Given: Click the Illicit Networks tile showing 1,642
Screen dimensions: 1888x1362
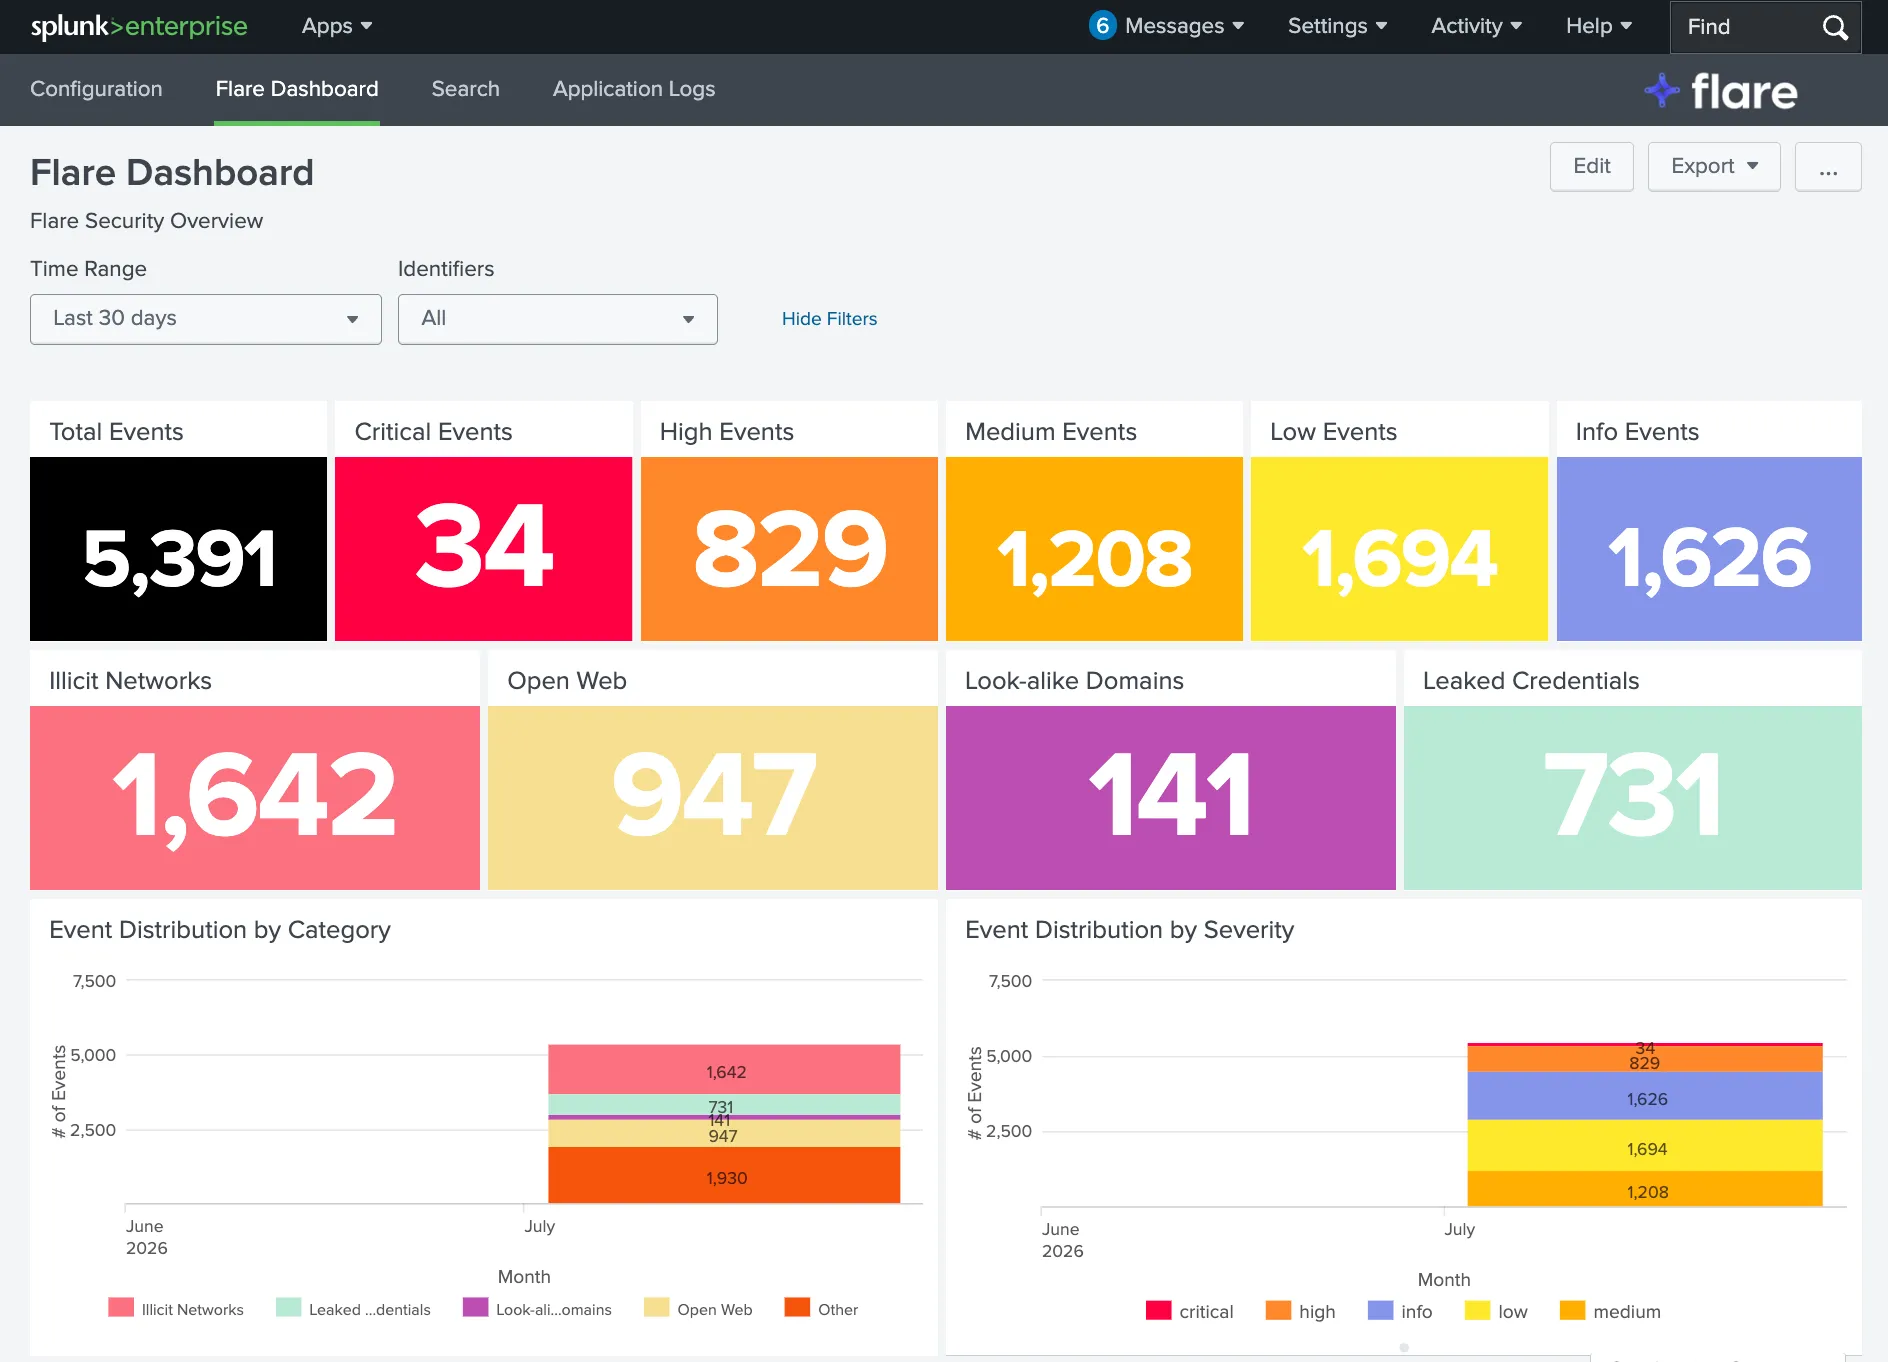Looking at the screenshot, I should [255, 798].
